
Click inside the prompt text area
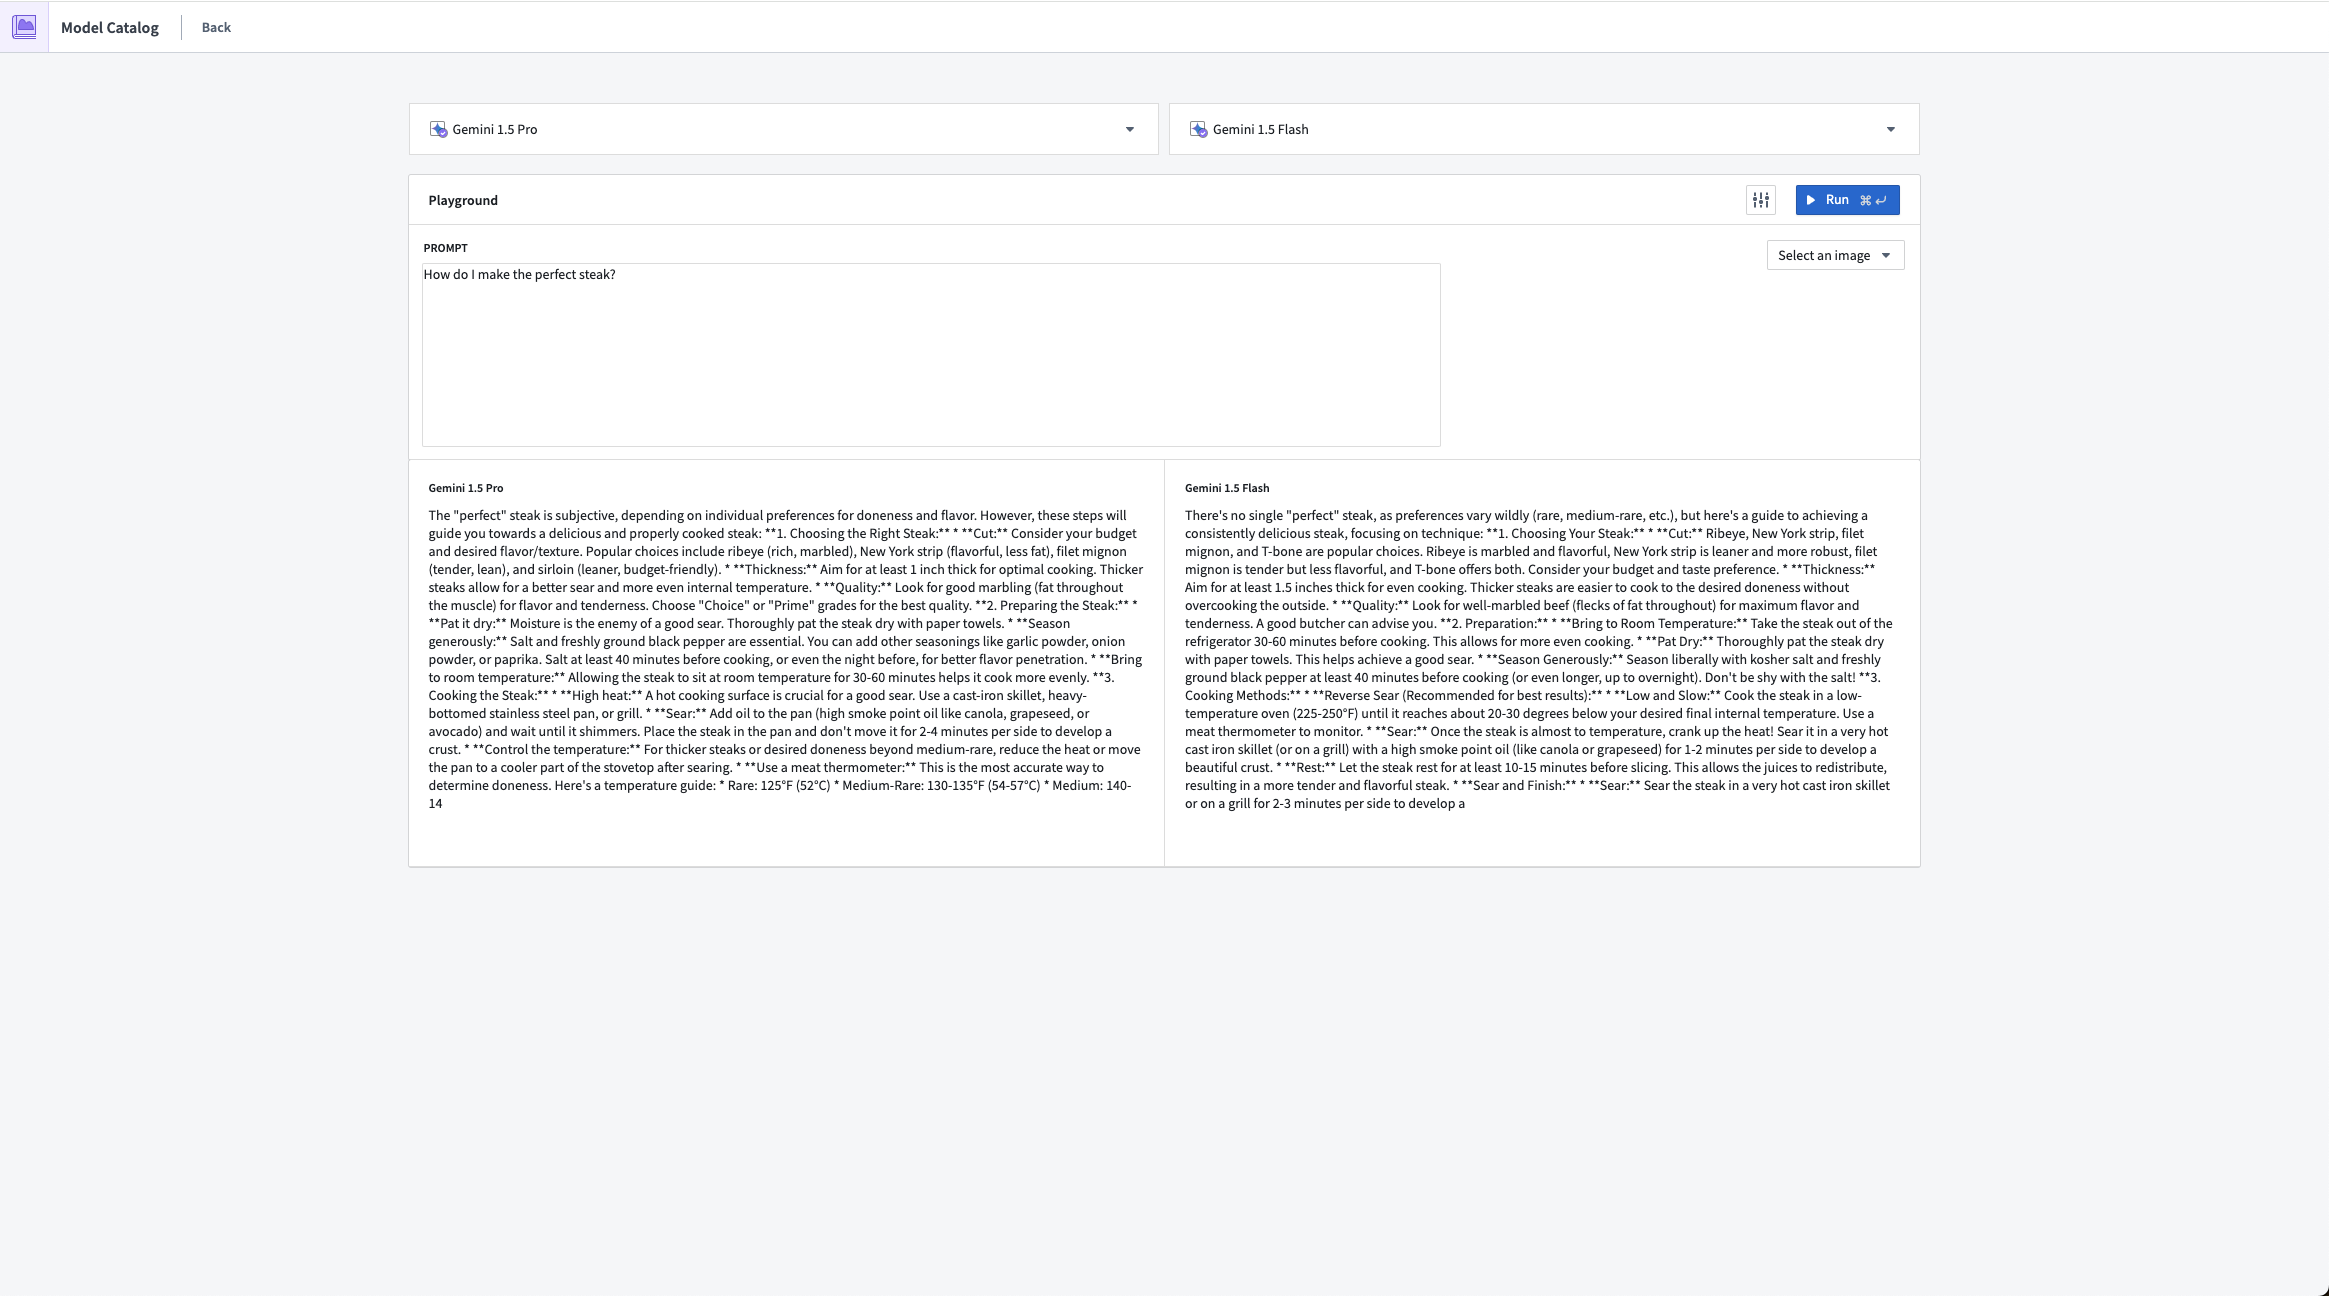[x=931, y=355]
